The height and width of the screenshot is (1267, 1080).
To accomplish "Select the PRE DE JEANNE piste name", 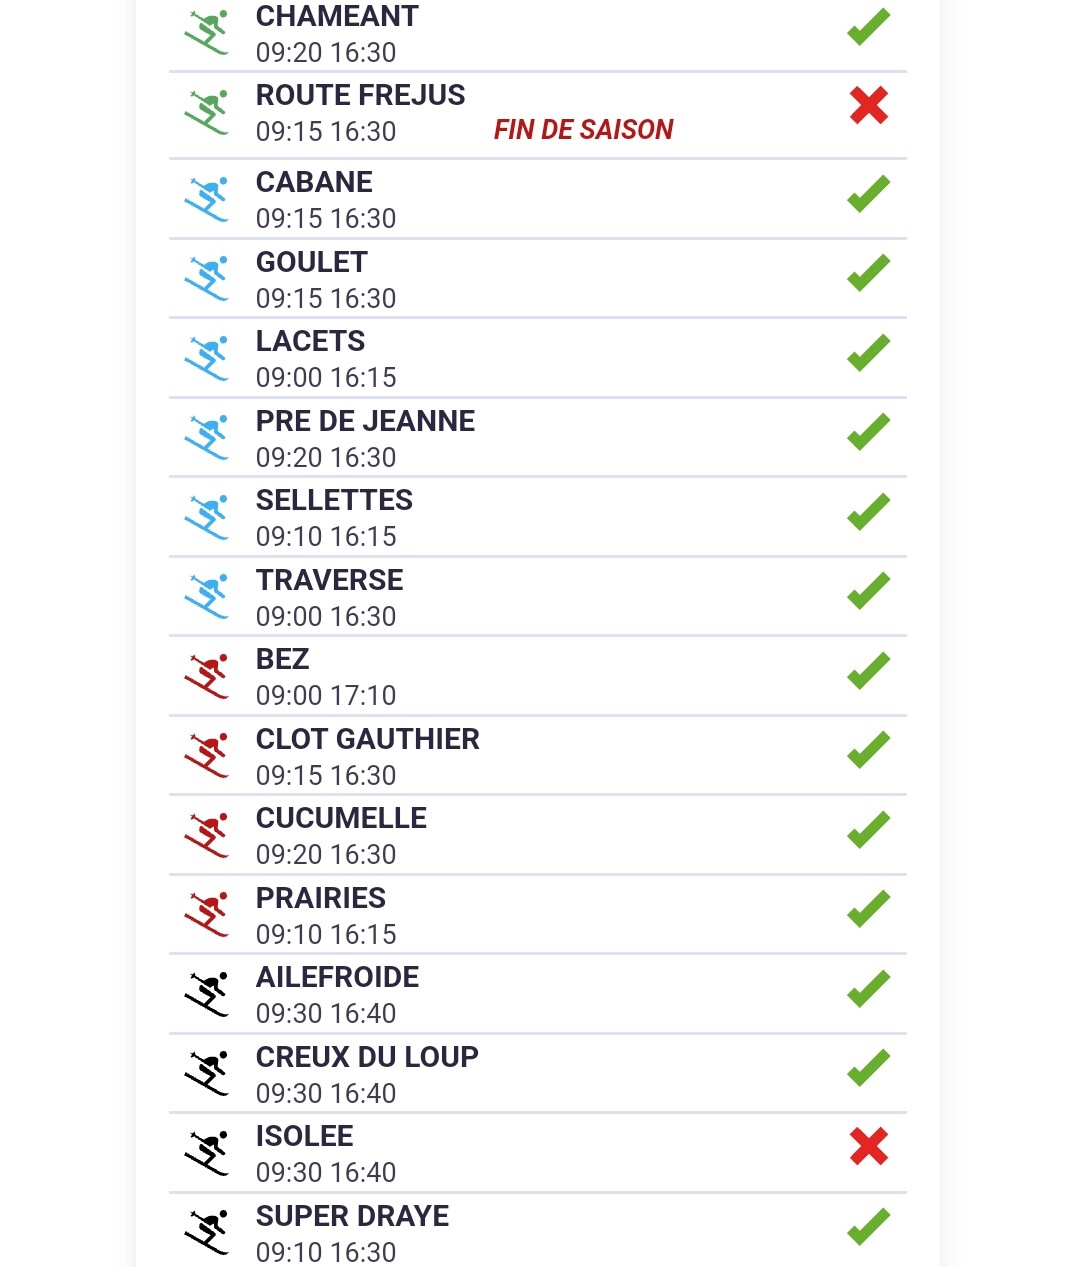I will click(365, 421).
